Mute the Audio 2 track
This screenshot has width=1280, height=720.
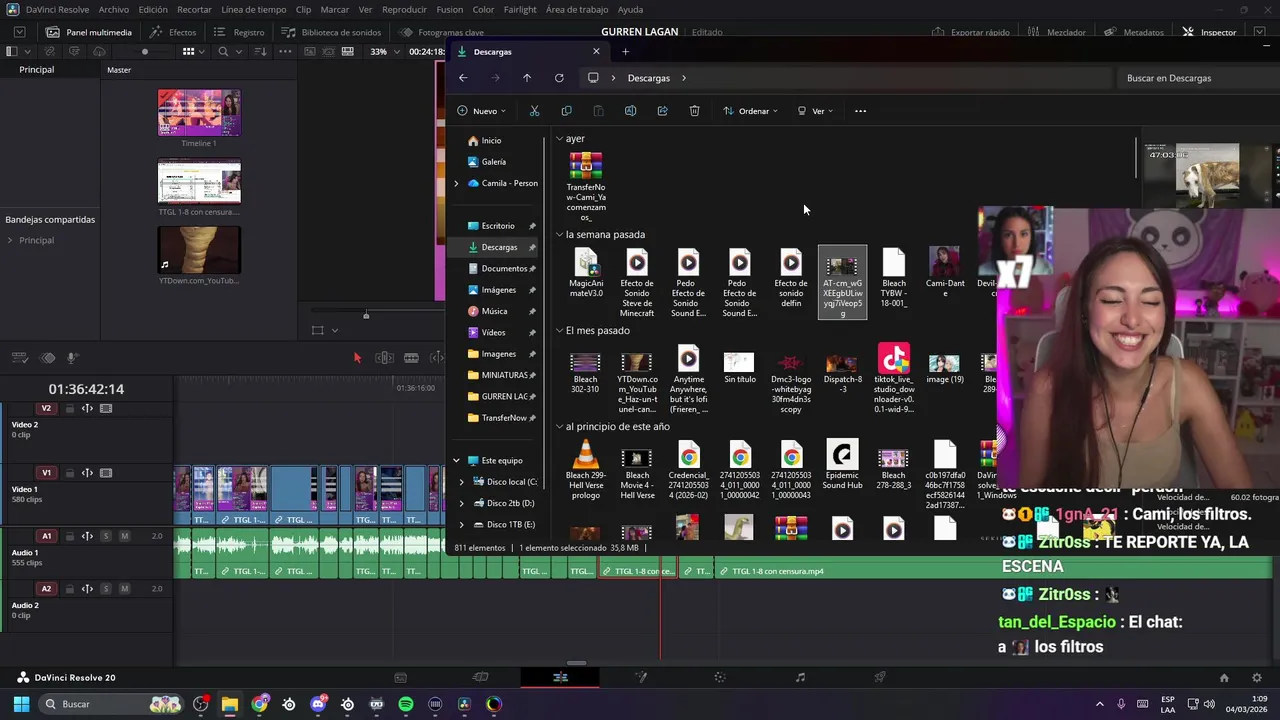(x=124, y=589)
